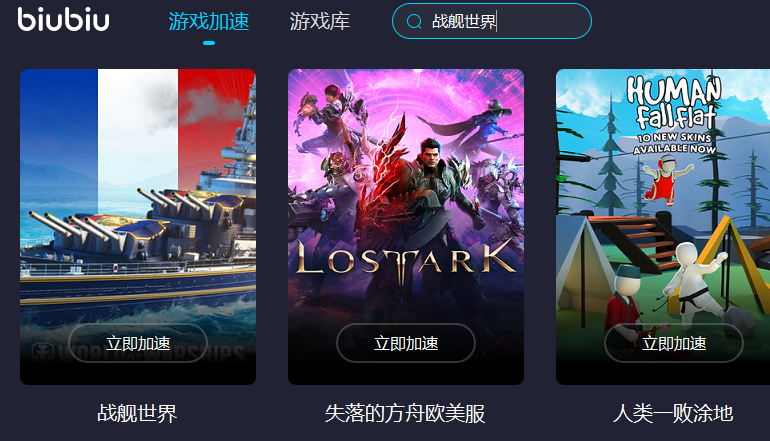Viewport: 770px width, 441px height.
Task: Select the 失落的方舟欧美服 game title
Action: (405, 413)
